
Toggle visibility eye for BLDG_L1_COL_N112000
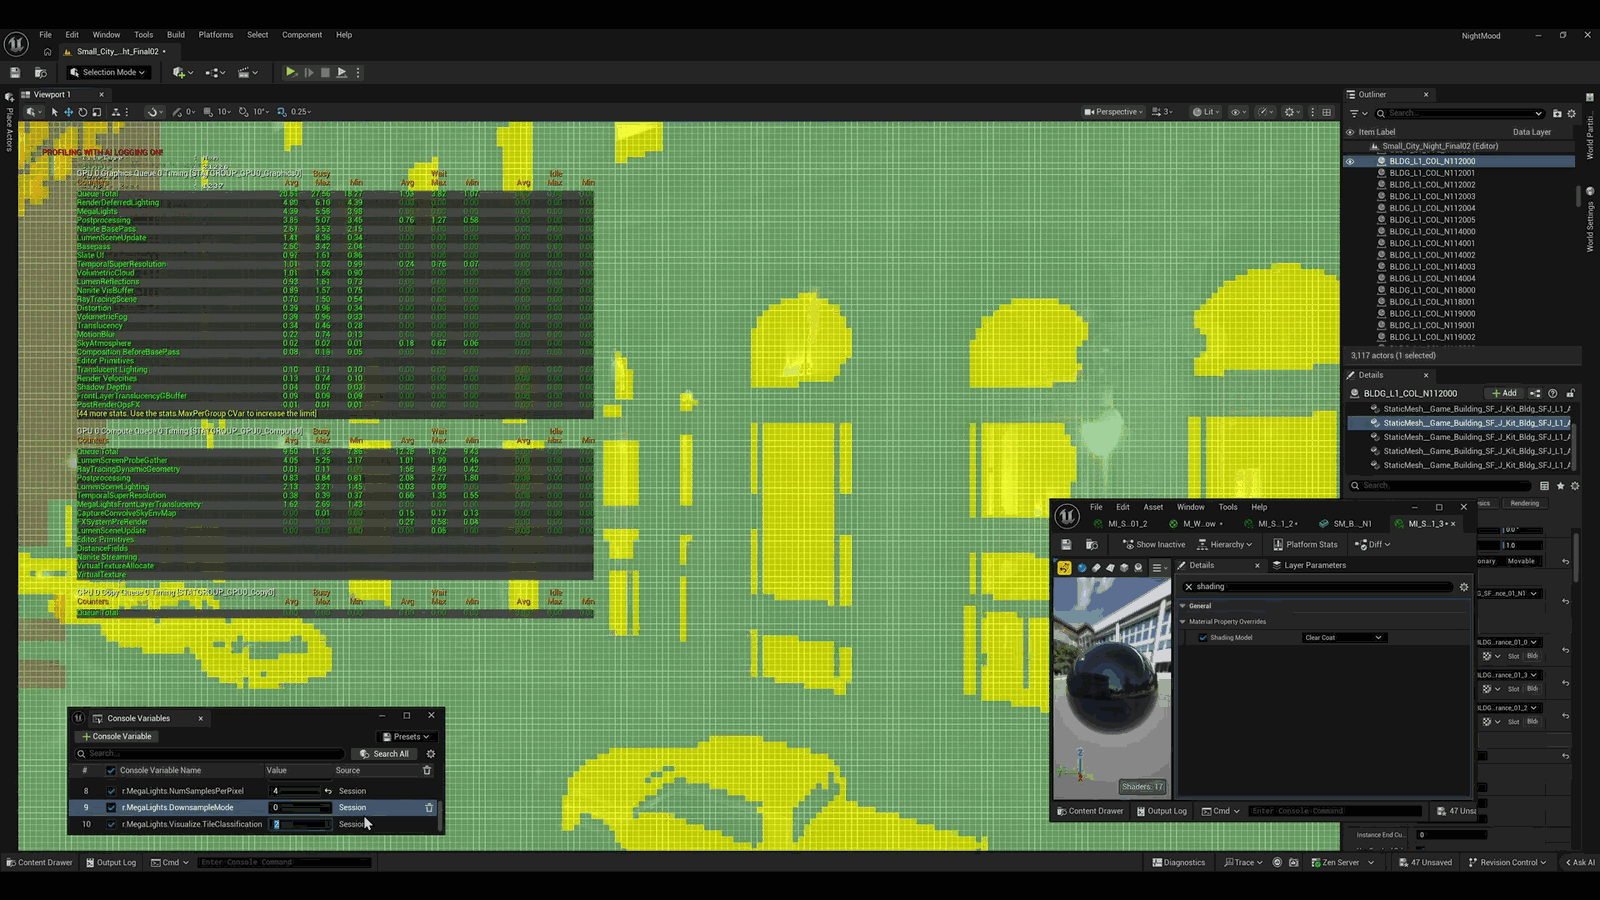[1350, 161]
